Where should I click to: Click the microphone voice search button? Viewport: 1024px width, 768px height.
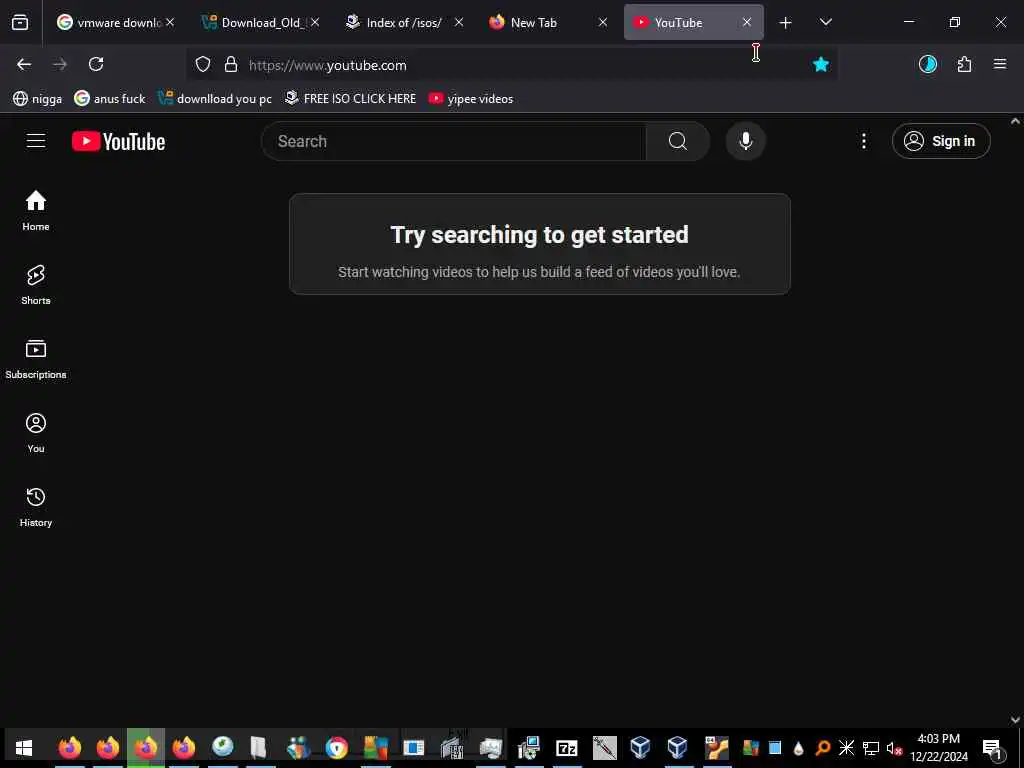745,141
